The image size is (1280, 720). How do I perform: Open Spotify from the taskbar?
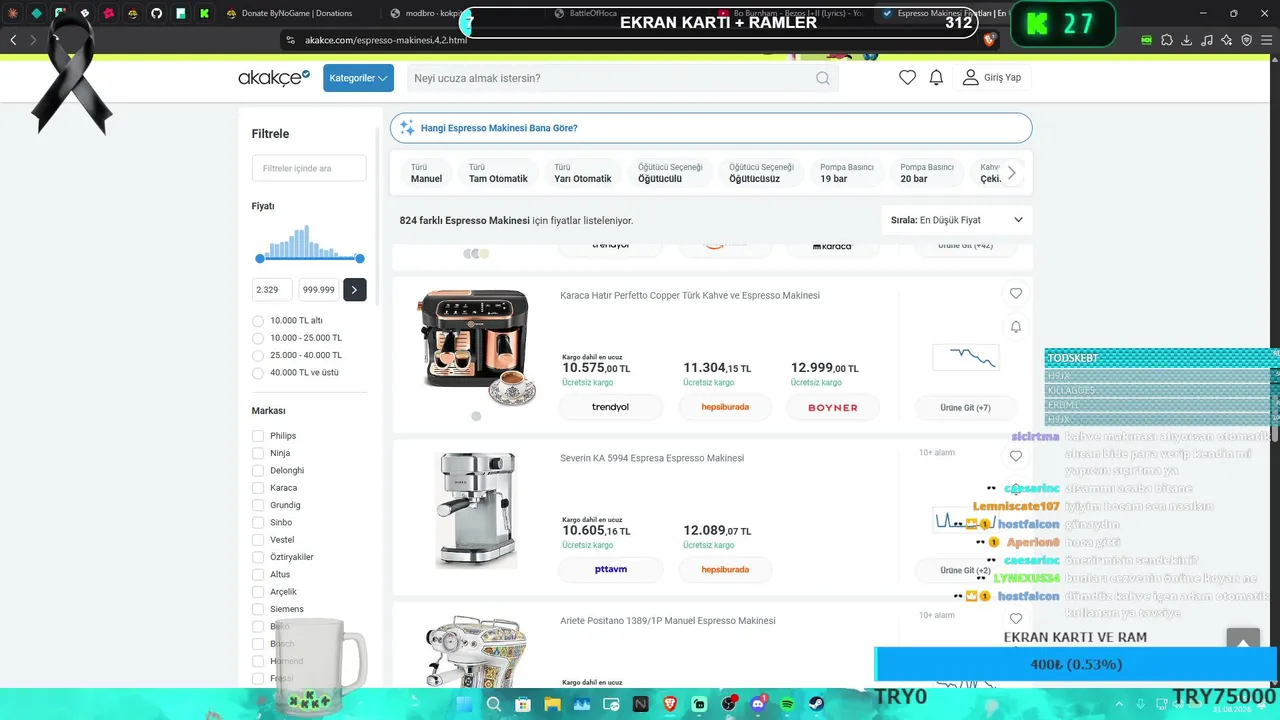coord(787,704)
